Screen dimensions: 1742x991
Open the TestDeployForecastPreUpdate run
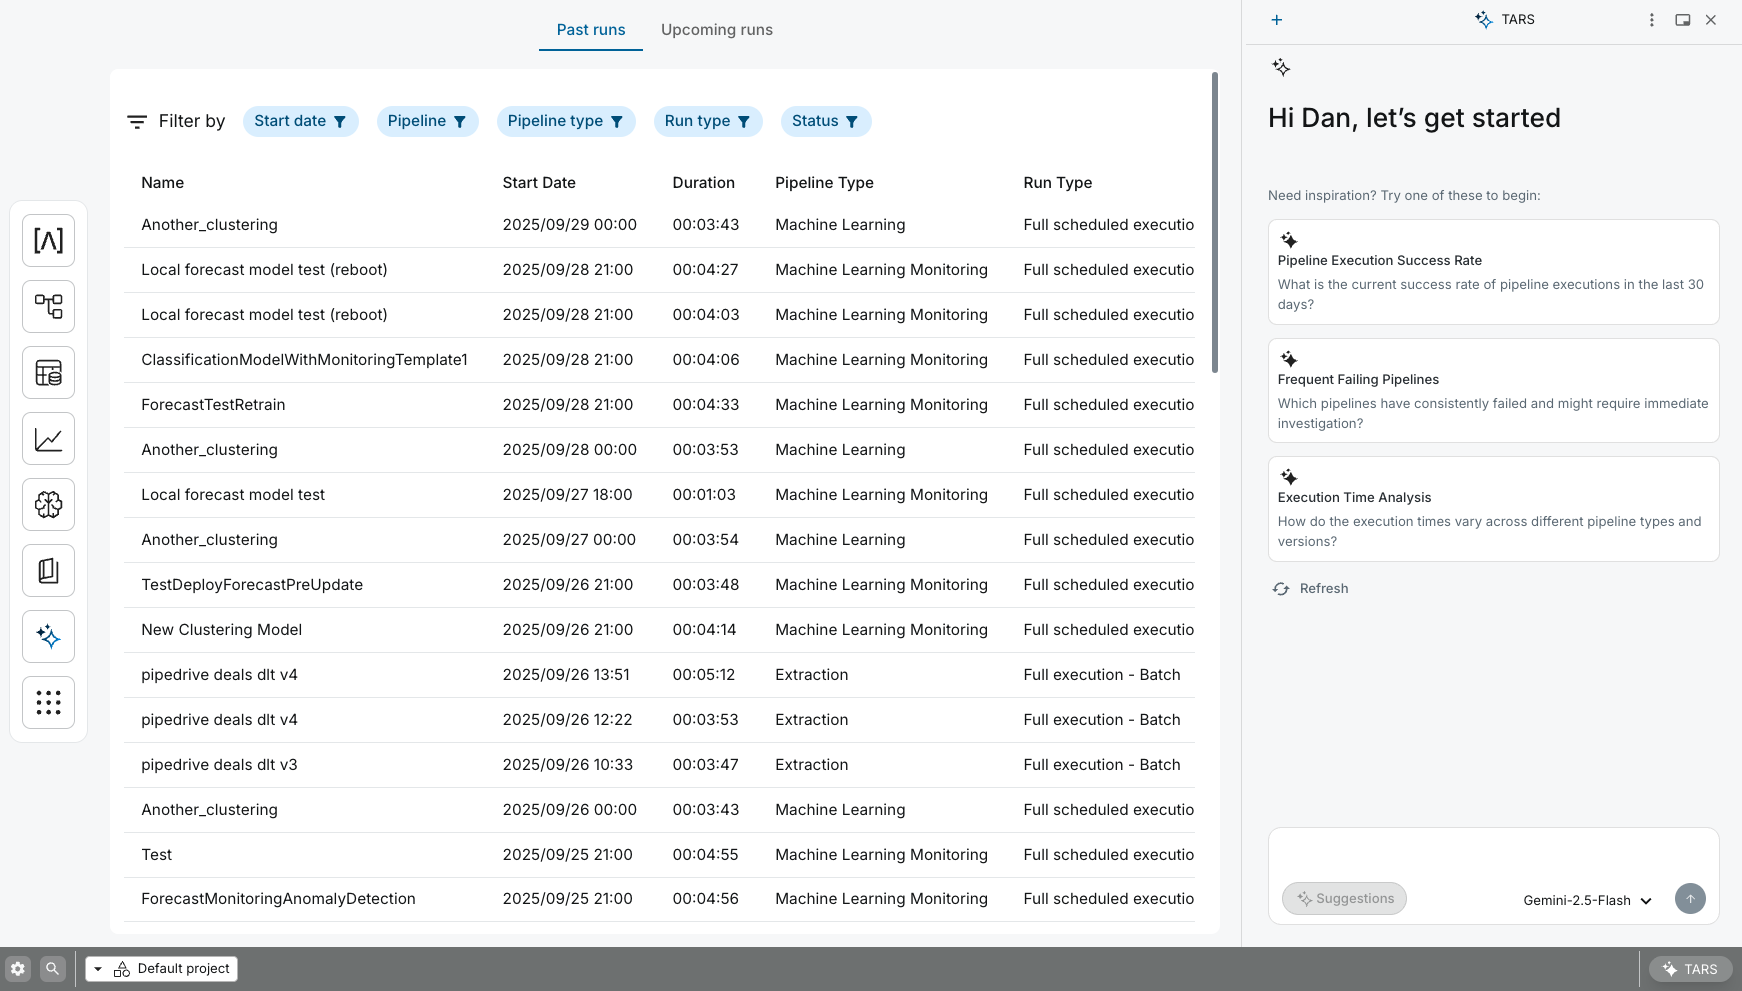click(659, 585)
